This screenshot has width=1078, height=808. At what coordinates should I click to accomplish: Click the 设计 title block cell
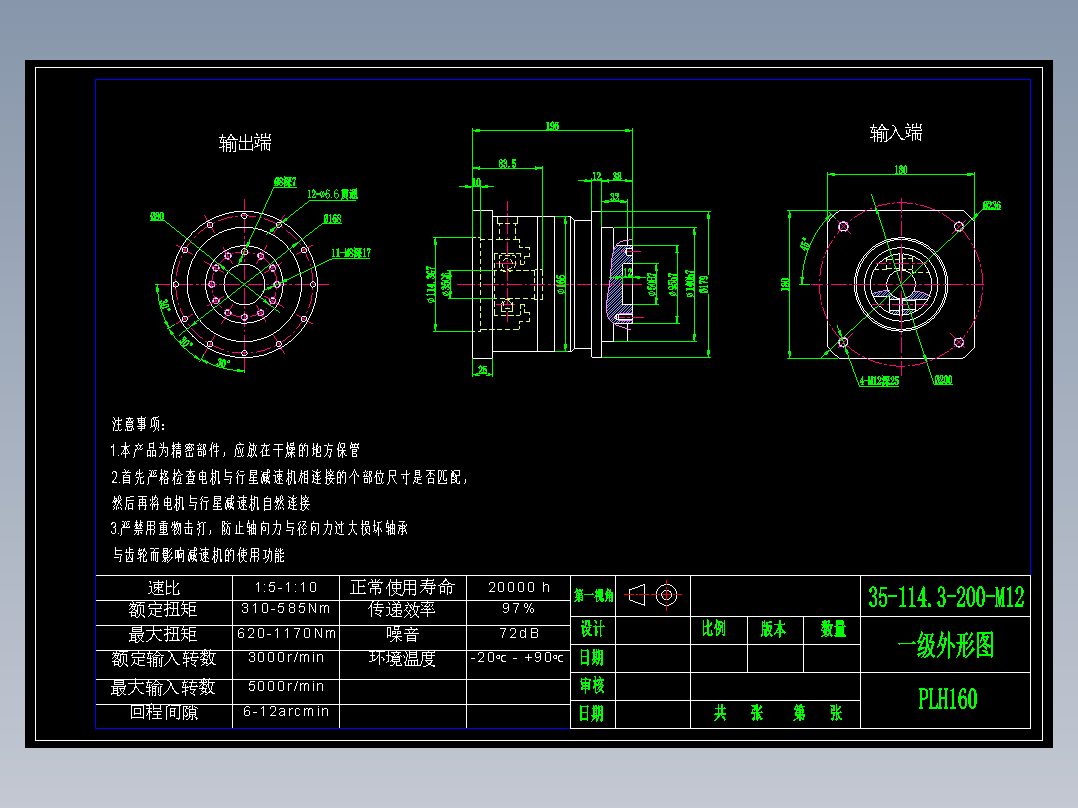[x=592, y=629]
